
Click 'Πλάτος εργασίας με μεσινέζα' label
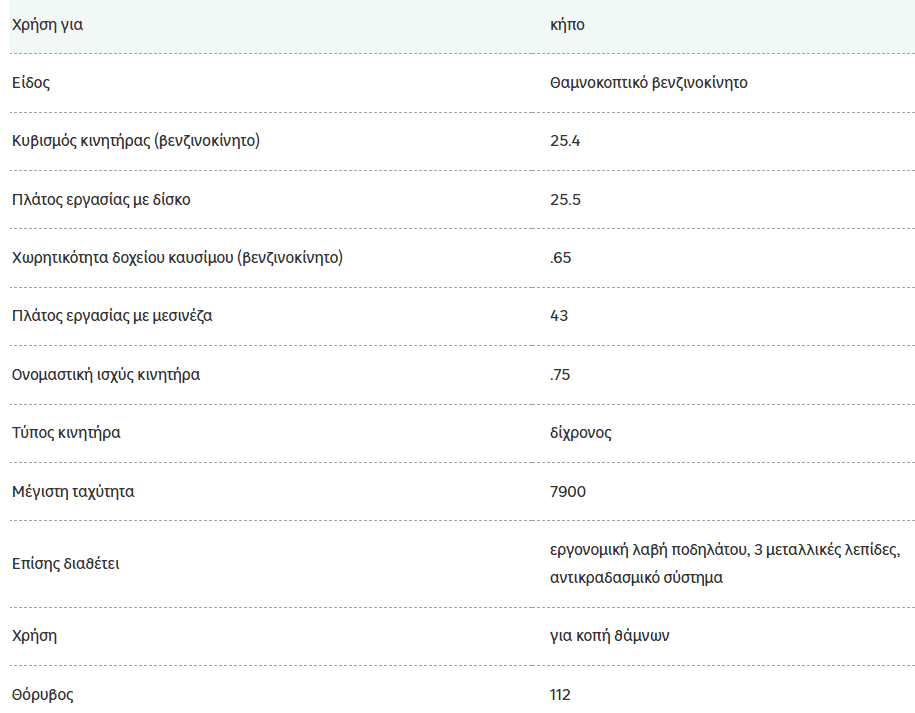point(112,316)
